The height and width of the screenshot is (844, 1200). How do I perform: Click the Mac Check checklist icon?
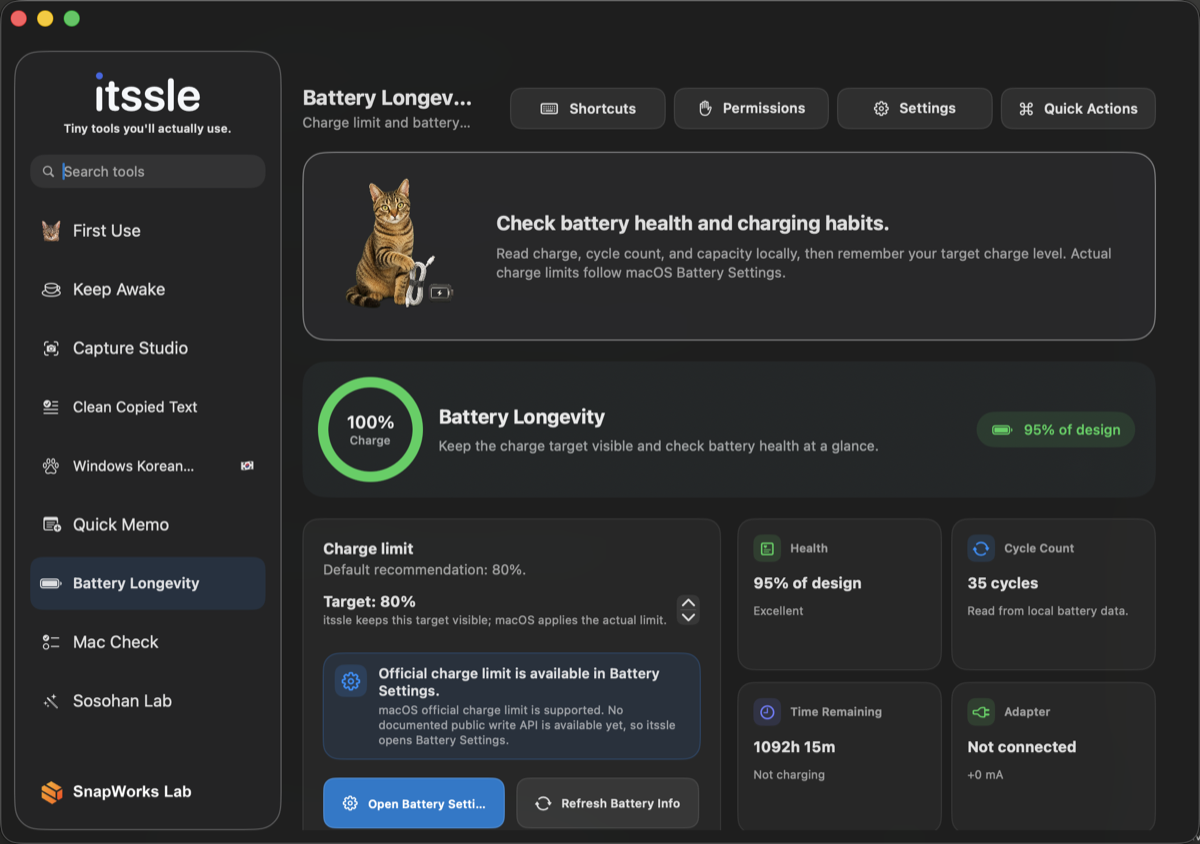tap(51, 642)
